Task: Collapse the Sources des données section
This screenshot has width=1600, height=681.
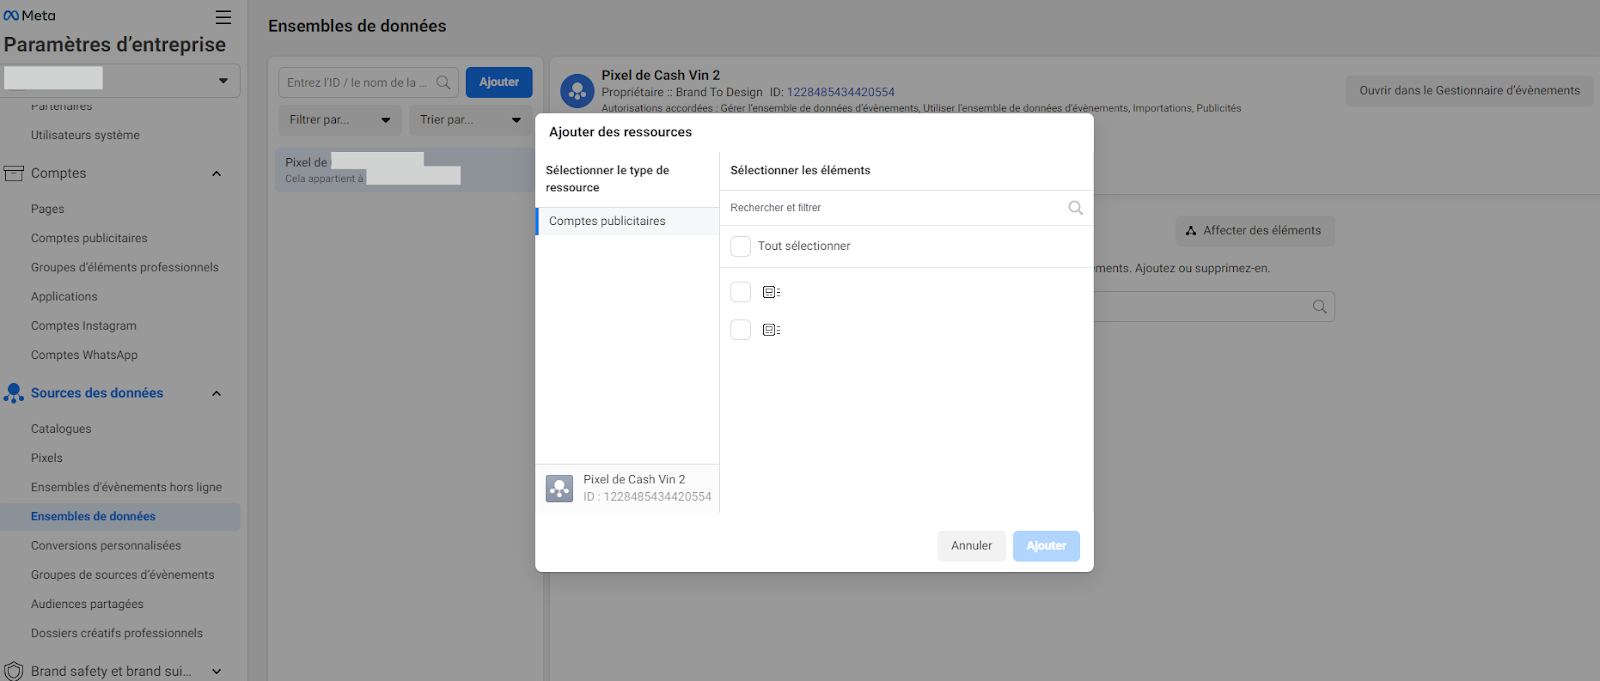Action: coord(216,393)
